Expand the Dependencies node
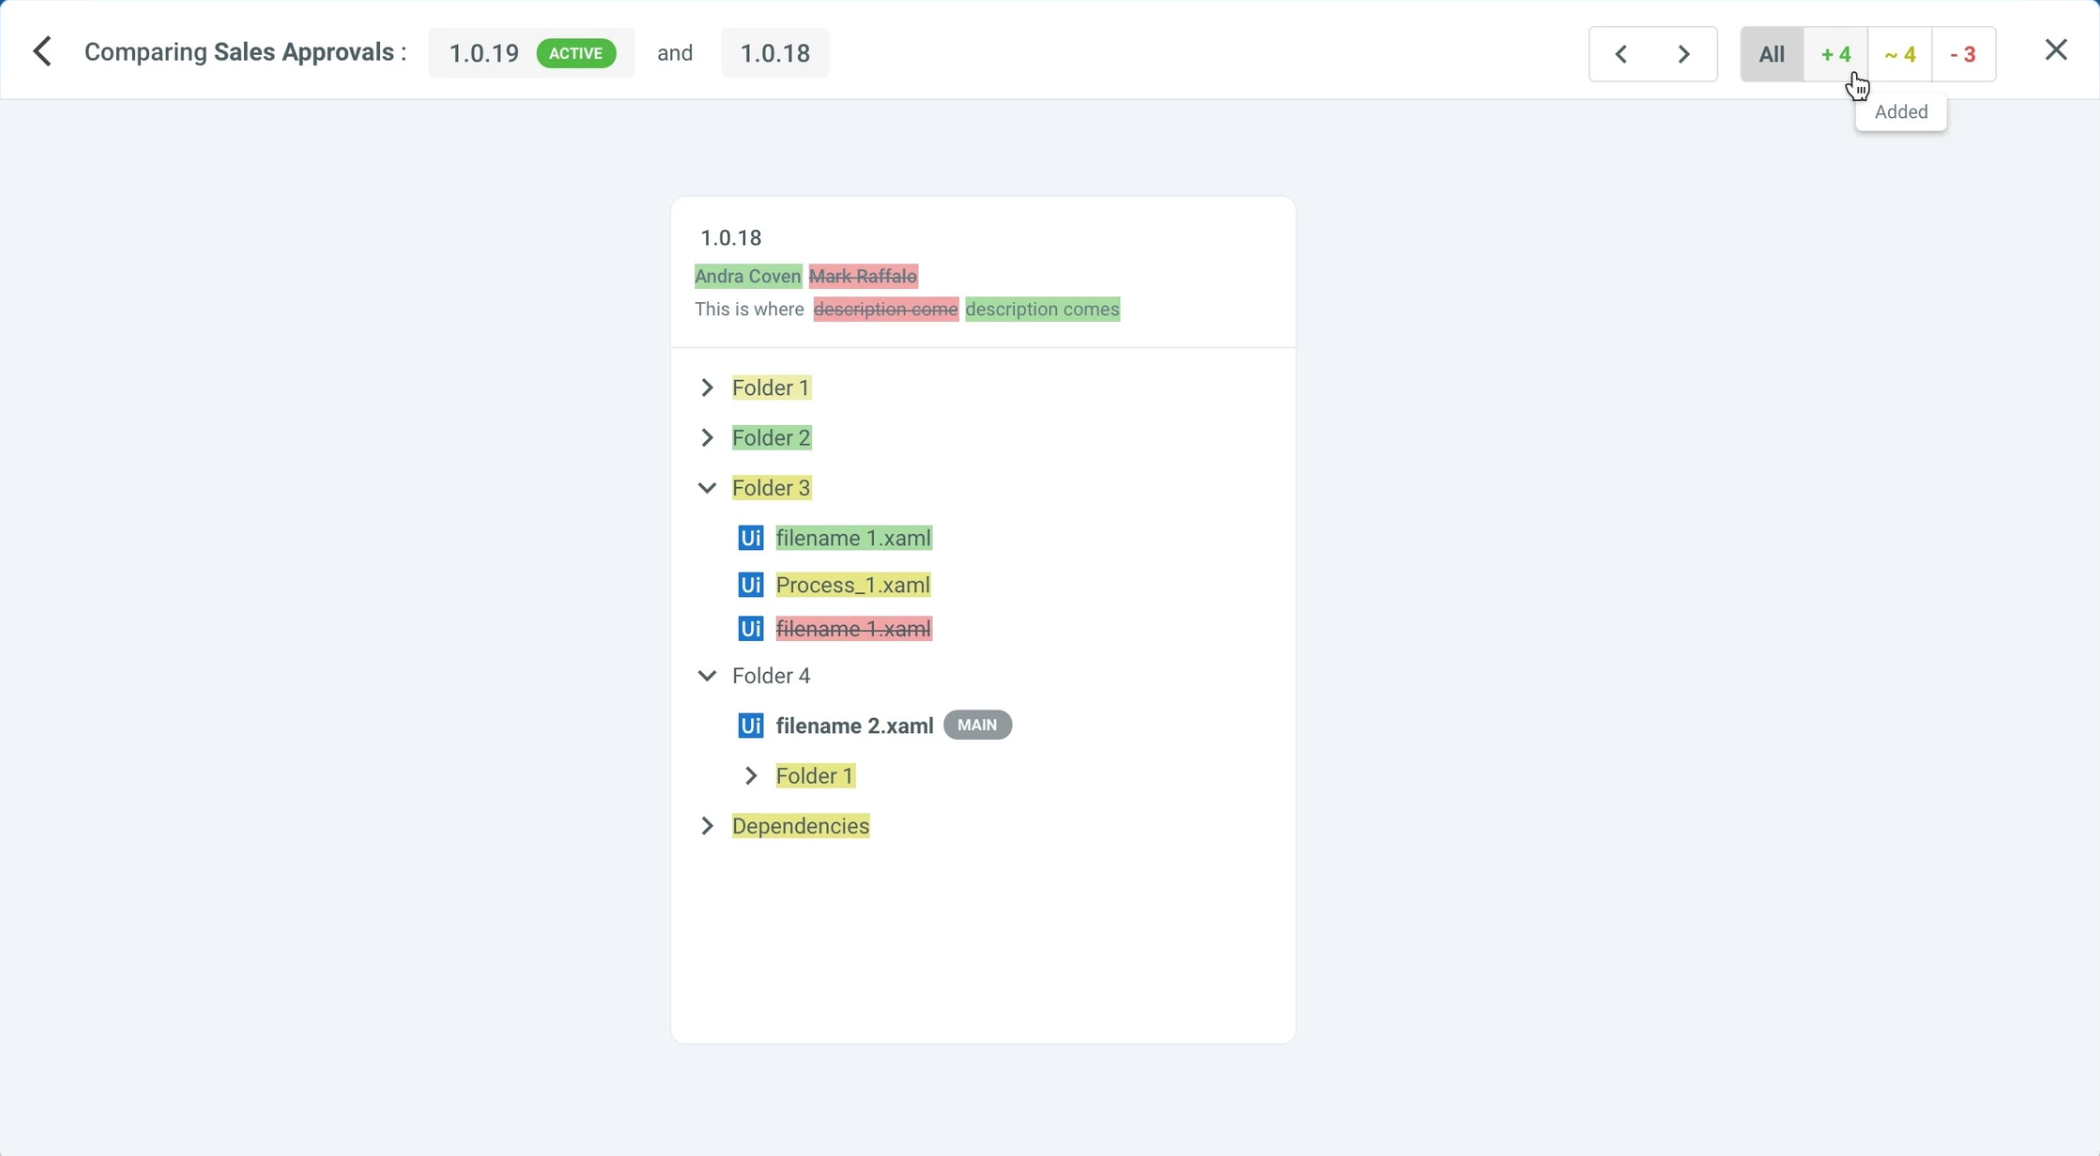Image resolution: width=2100 pixels, height=1156 pixels. [707, 826]
